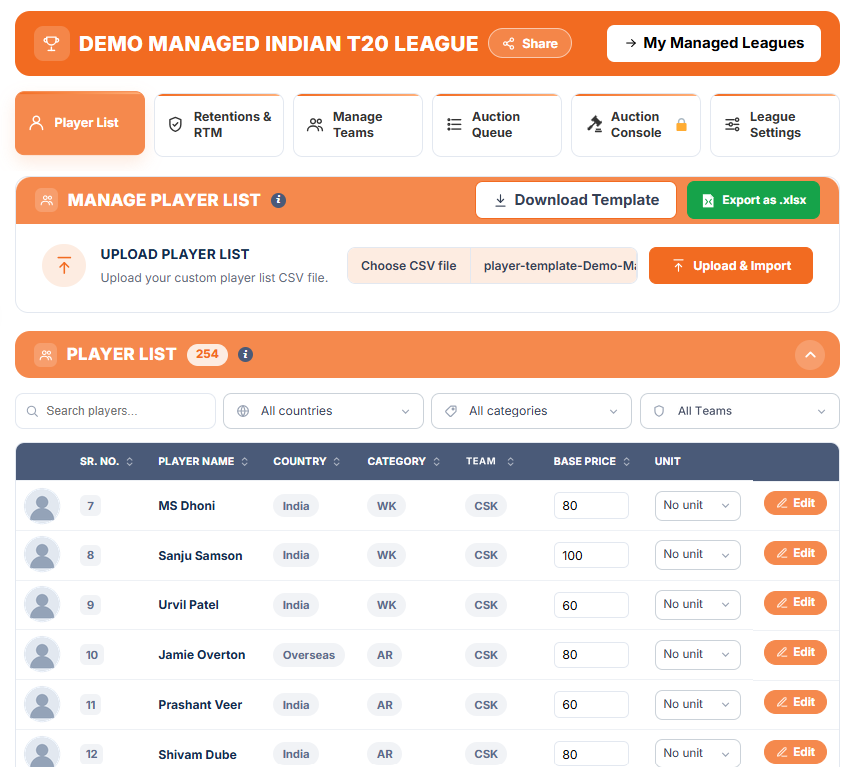852x767 pixels.
Task: Click Jamie Overton base price field
Action: click(591, 655)
